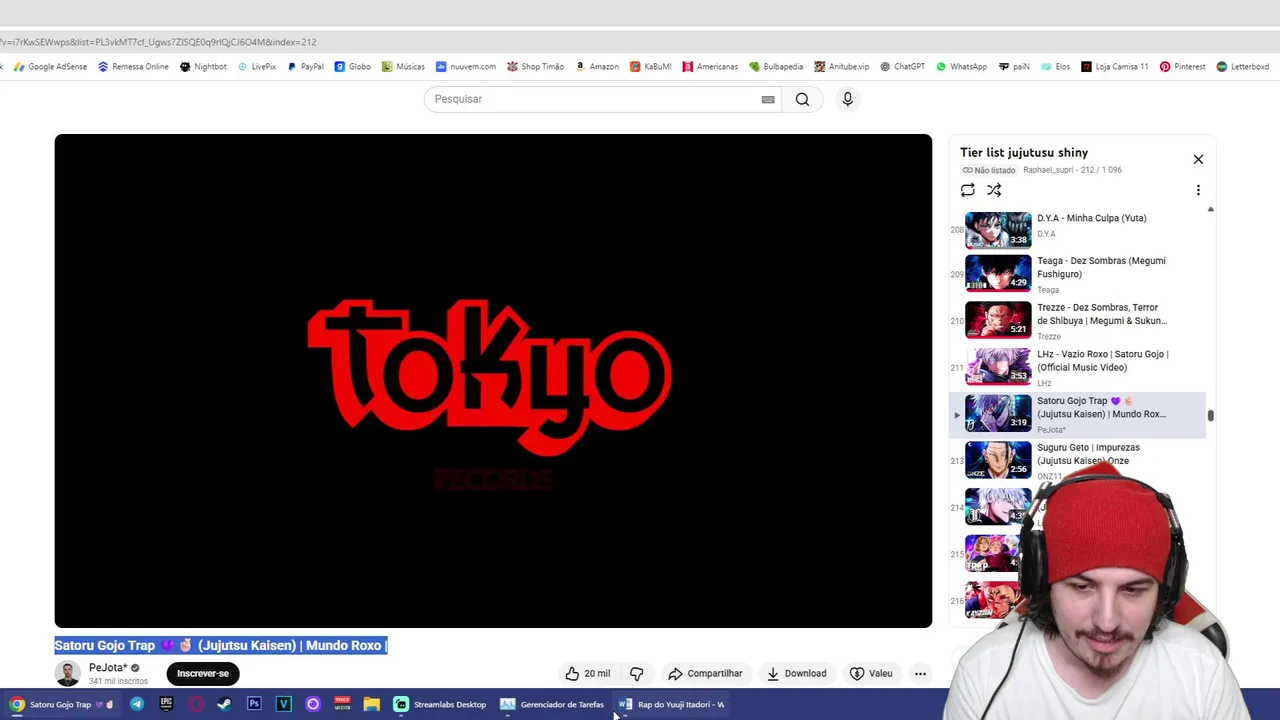
Task: Like the video with thumbs-up 20 mil
Action: point(587,673)
